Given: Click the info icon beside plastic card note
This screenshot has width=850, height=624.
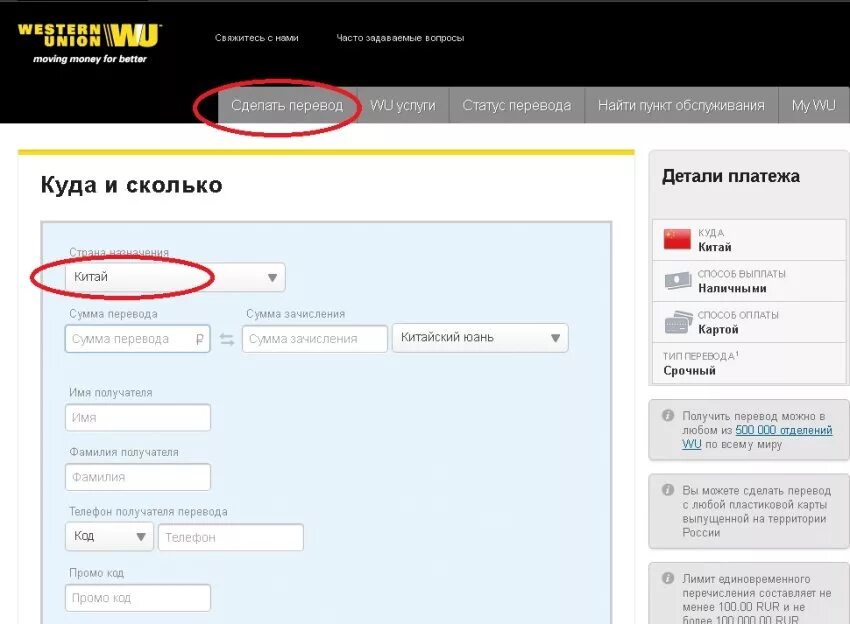Looking at the screenshot, I should [668, 490].
